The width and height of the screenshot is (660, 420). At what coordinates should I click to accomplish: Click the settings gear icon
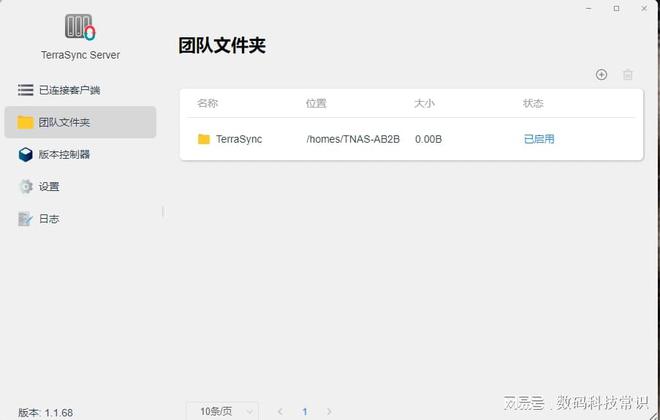pos(26,186)
